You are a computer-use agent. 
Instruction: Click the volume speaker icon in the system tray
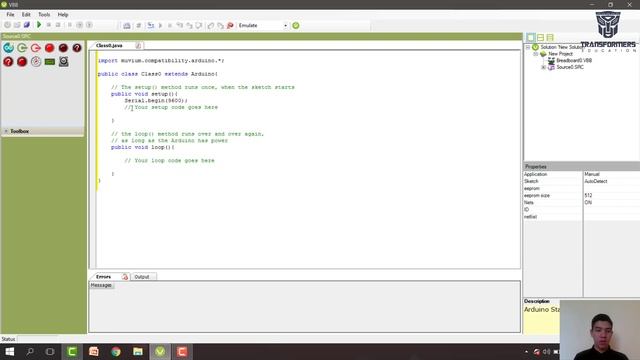tap(547, 351)
